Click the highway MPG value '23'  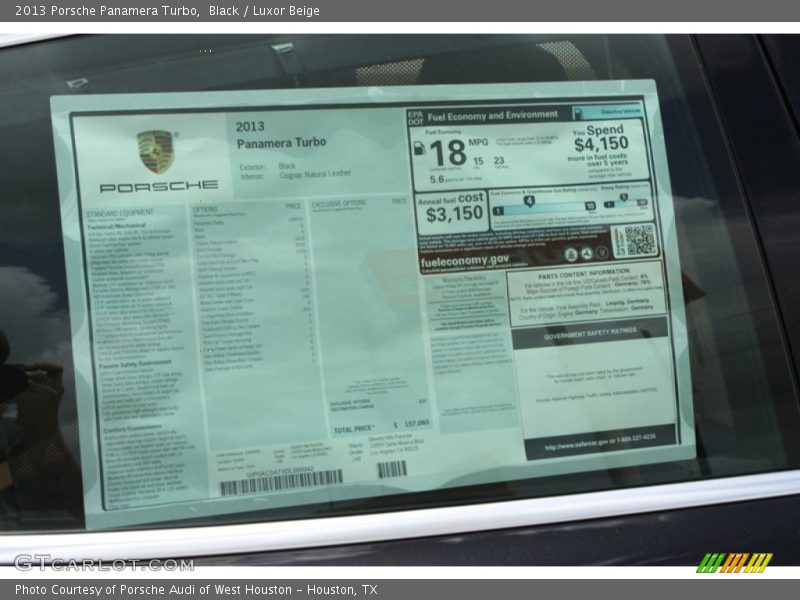click(x=499, y=161)
